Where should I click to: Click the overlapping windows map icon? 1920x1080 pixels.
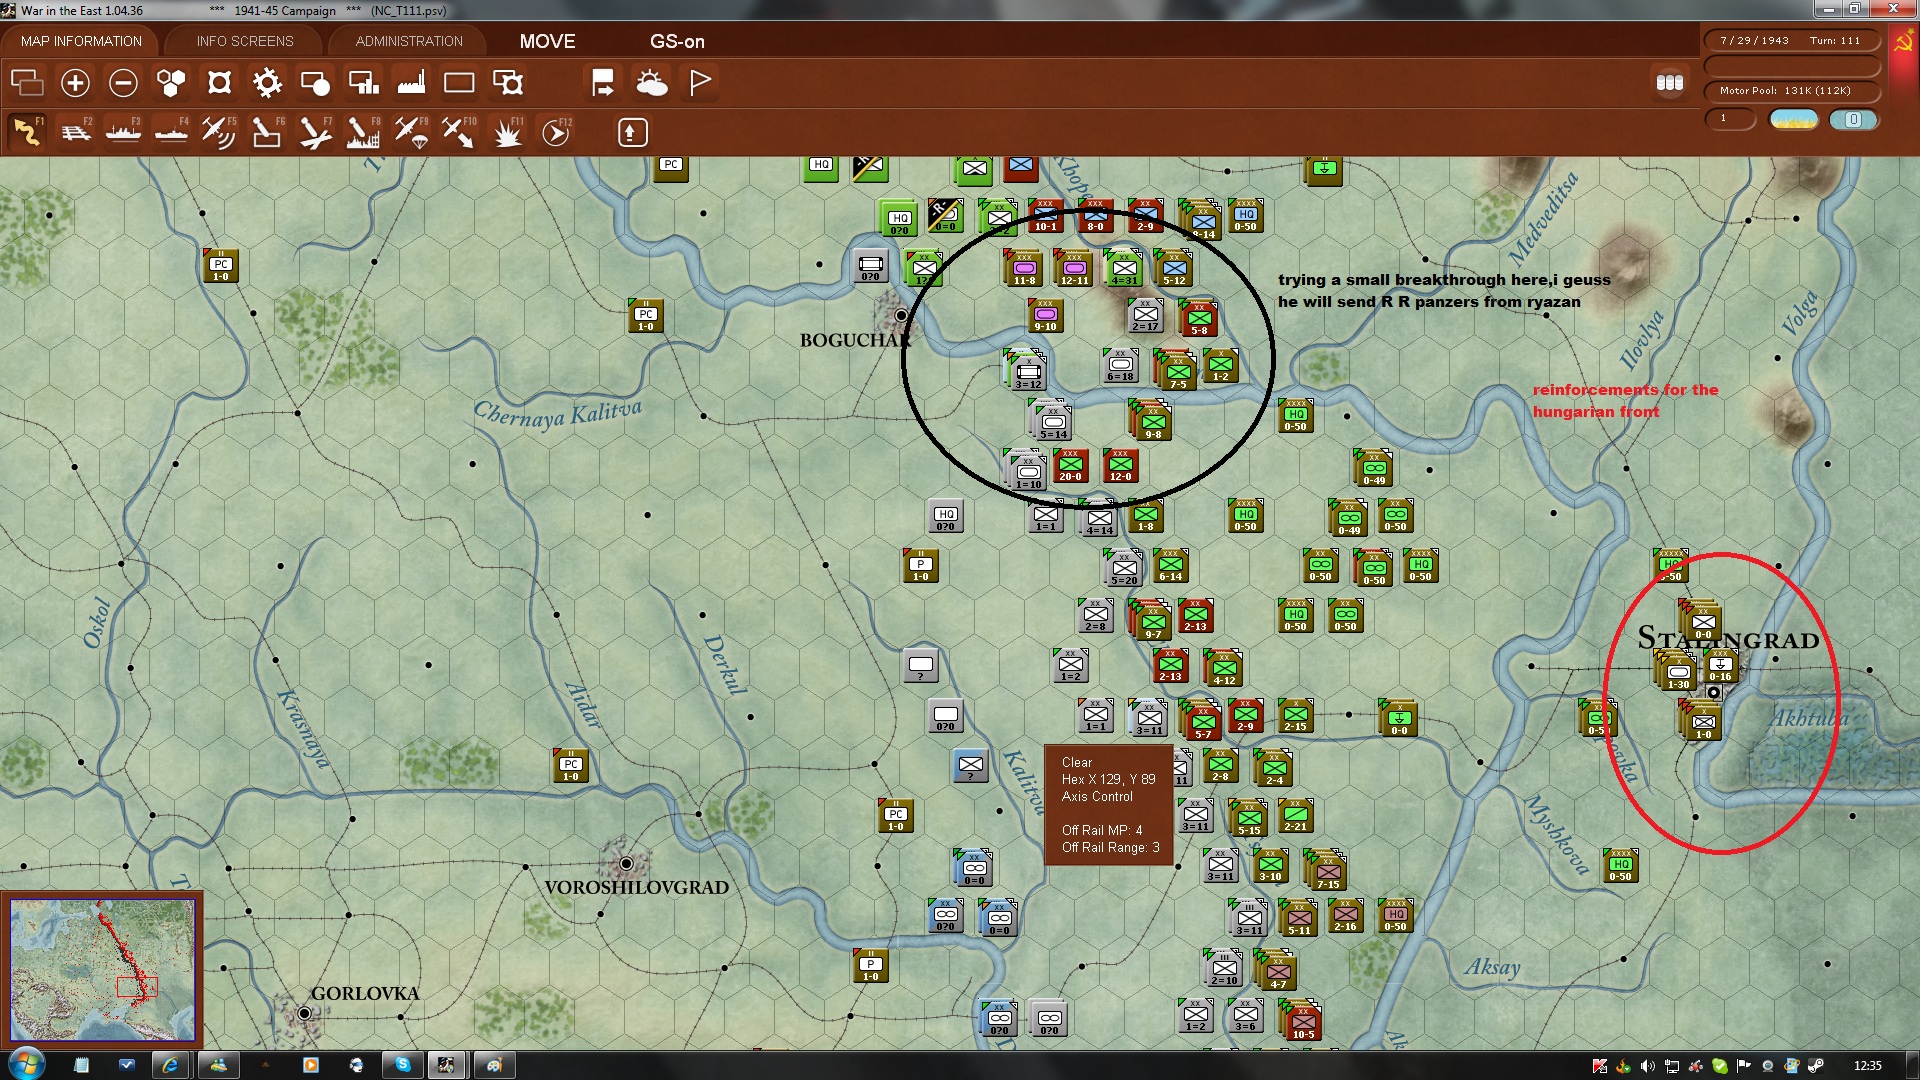(x=27, y=82)
